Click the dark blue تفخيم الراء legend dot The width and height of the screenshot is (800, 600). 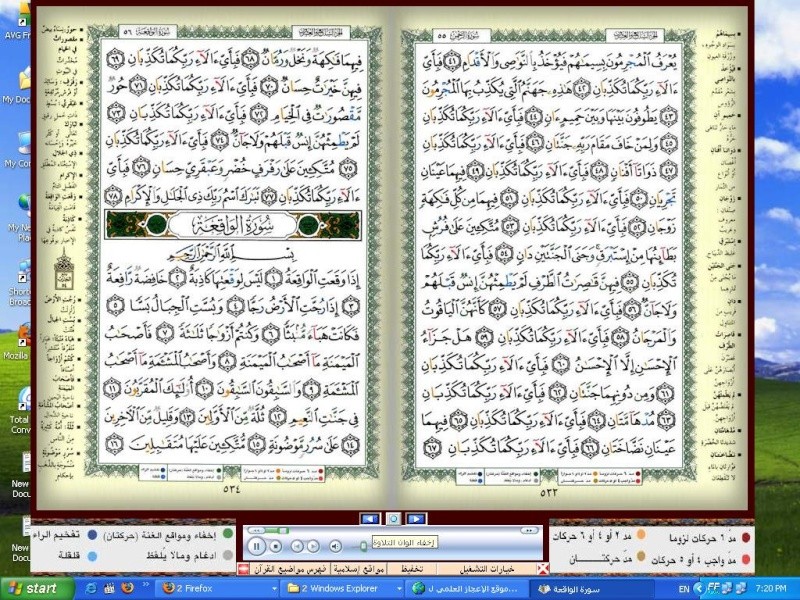(92, 535)
